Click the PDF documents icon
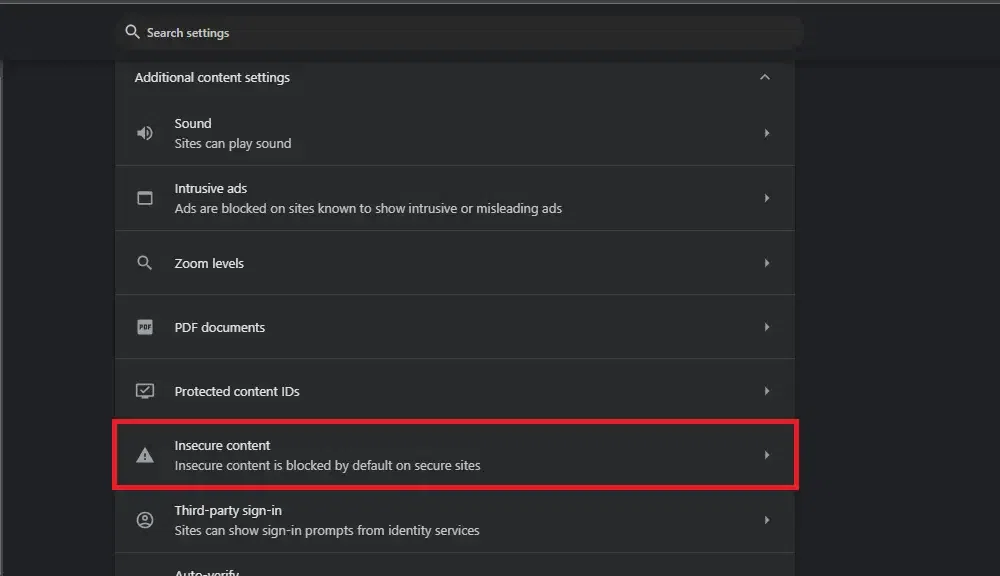The width and height of the screenshot is (1000, 576). point(145,327)
